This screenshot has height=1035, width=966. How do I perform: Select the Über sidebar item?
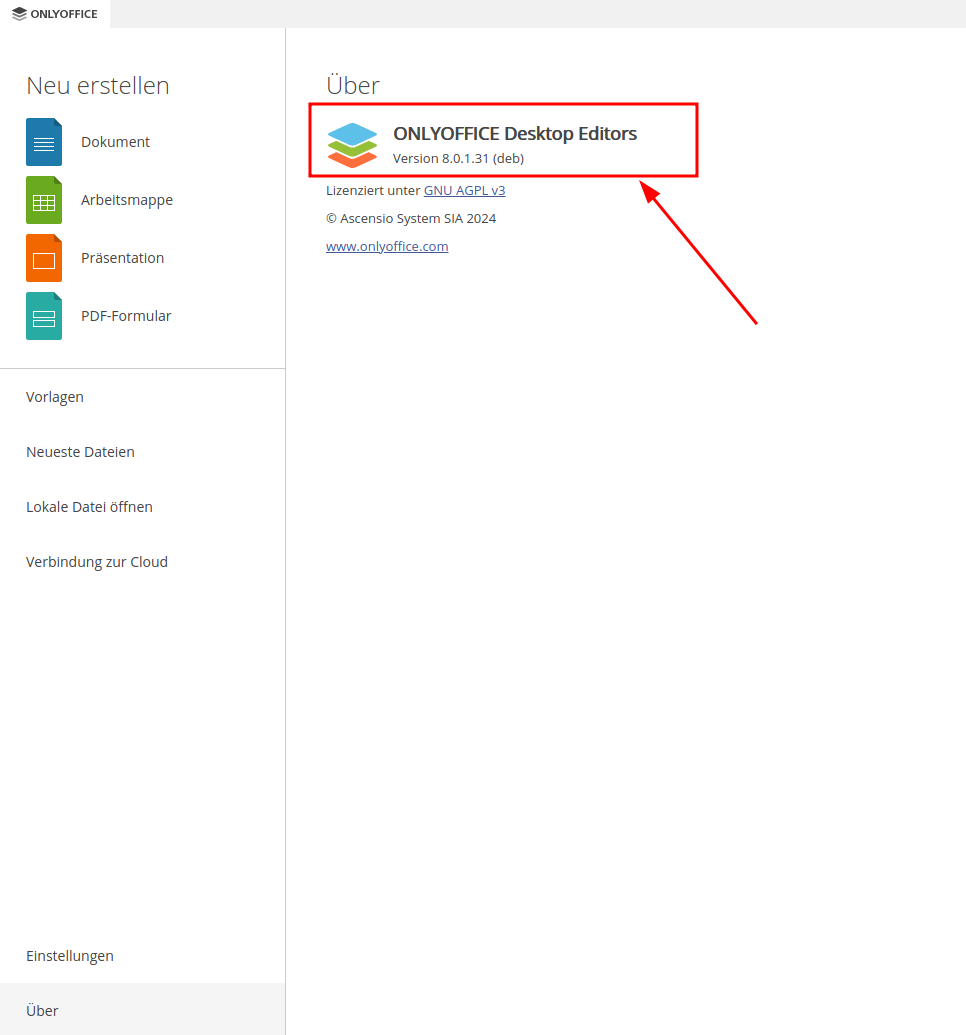pyautogui.click(x=143, y=1011)
